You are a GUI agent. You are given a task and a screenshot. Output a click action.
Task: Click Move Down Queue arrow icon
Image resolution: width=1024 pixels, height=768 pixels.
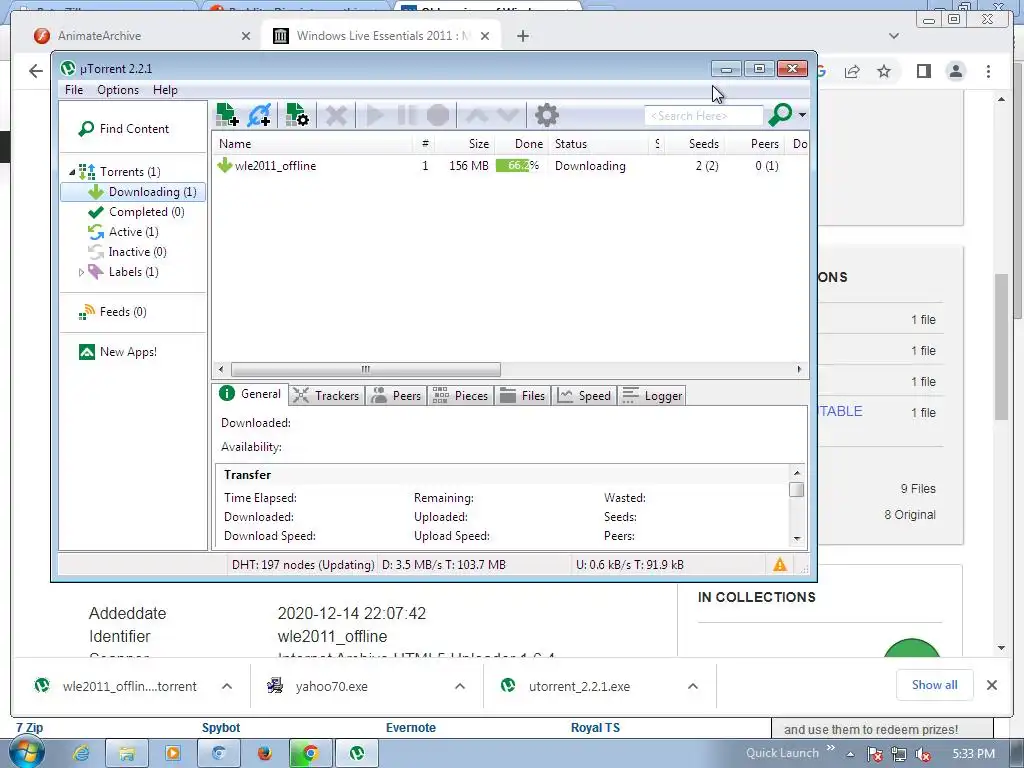[x=508, y=116]
